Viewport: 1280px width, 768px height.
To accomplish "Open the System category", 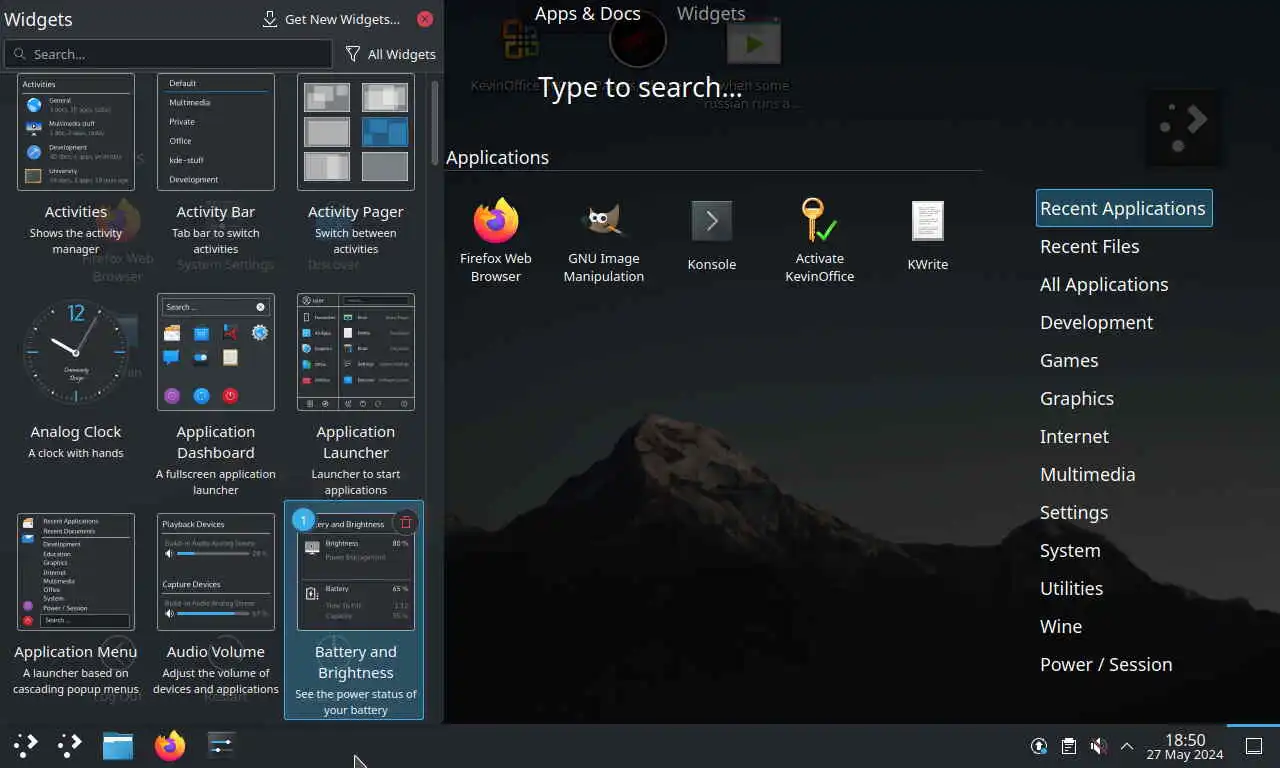I will point(1070,550).
